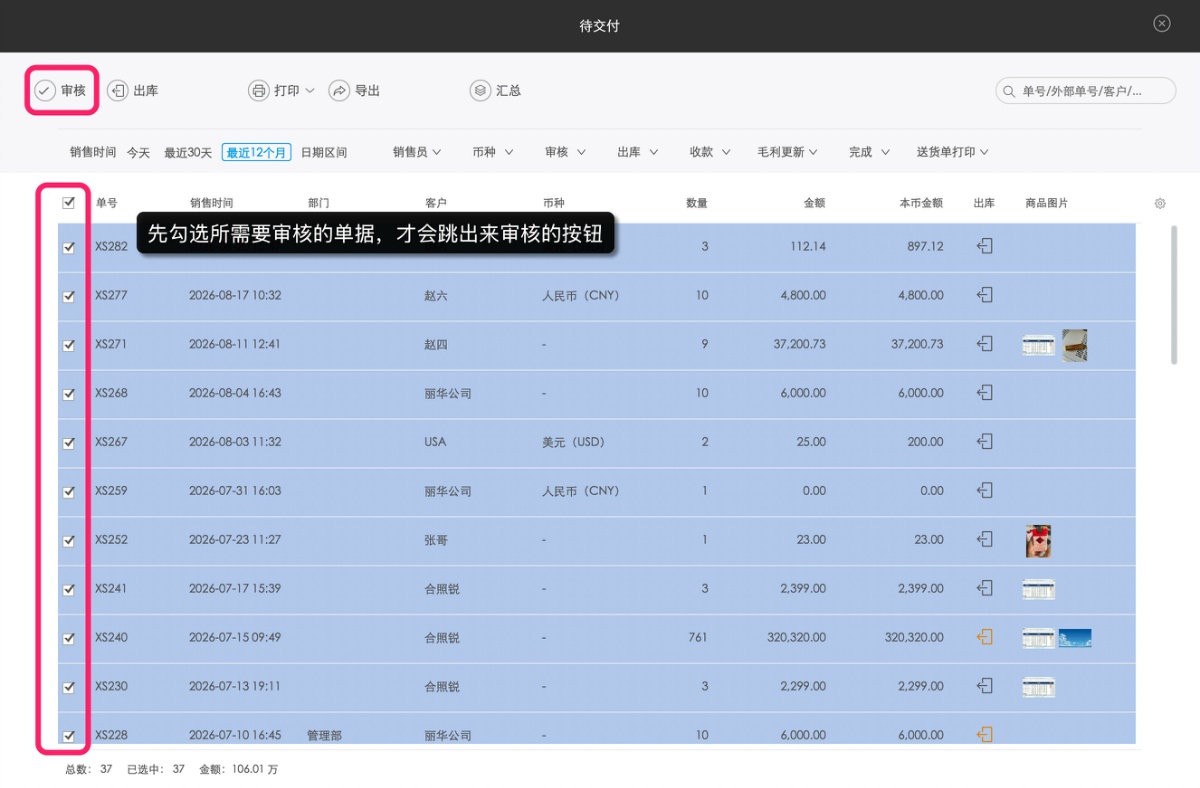This screenshot has width=1200, height=788.
Task: Uncheck the XS271 row checkbox
Action: 69,345
